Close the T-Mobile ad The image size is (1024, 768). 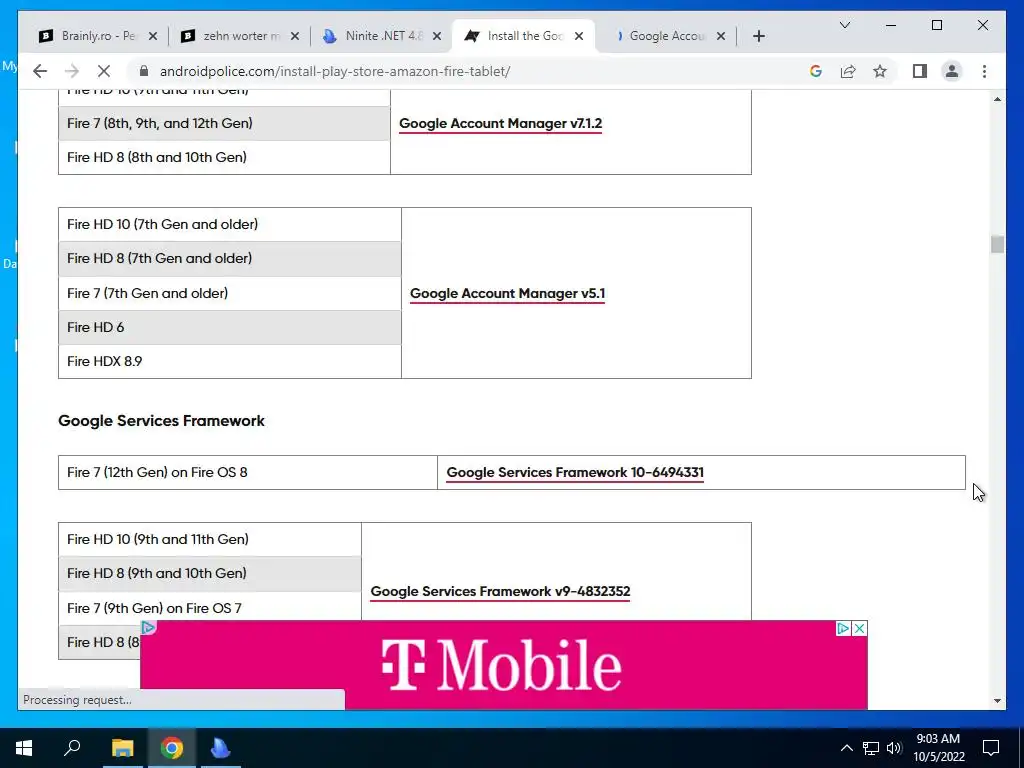pyautogui.click(x=860, y=628)
